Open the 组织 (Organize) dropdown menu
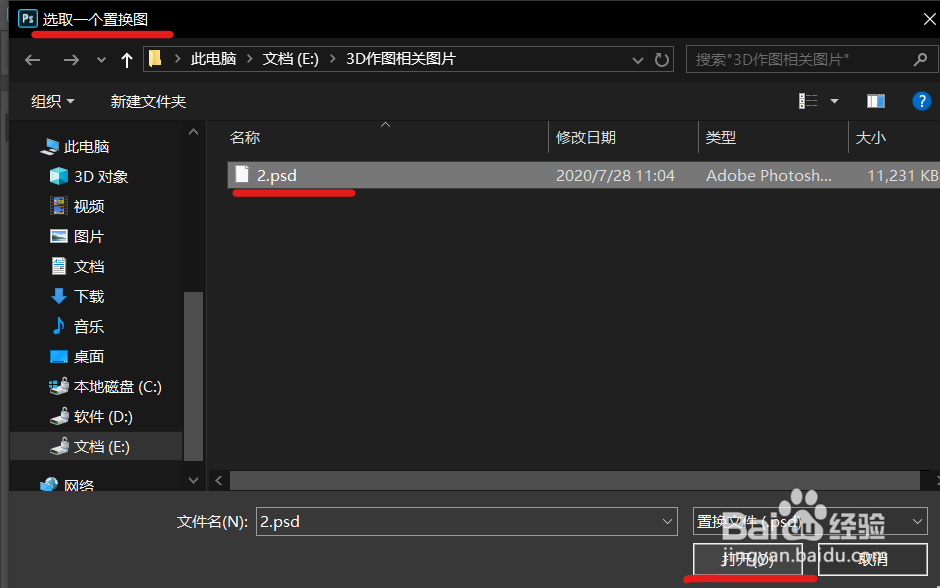This screenshot has width=940, height=588. 51,100
